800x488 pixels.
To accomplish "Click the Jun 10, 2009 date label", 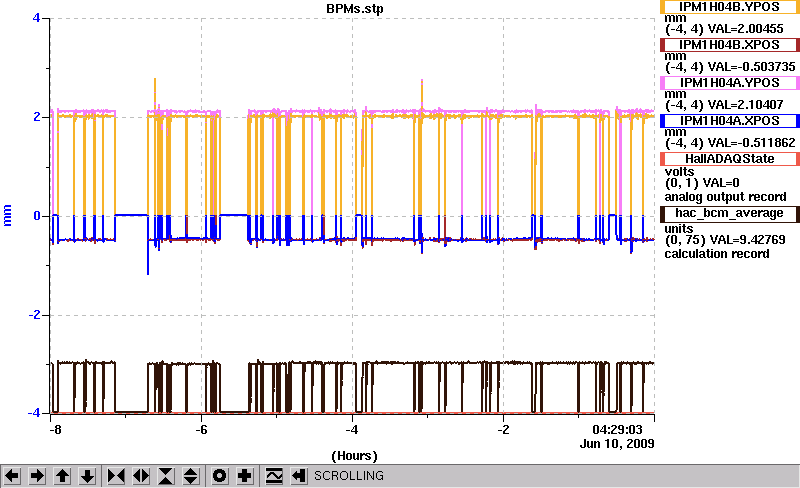I will [617, 444].
